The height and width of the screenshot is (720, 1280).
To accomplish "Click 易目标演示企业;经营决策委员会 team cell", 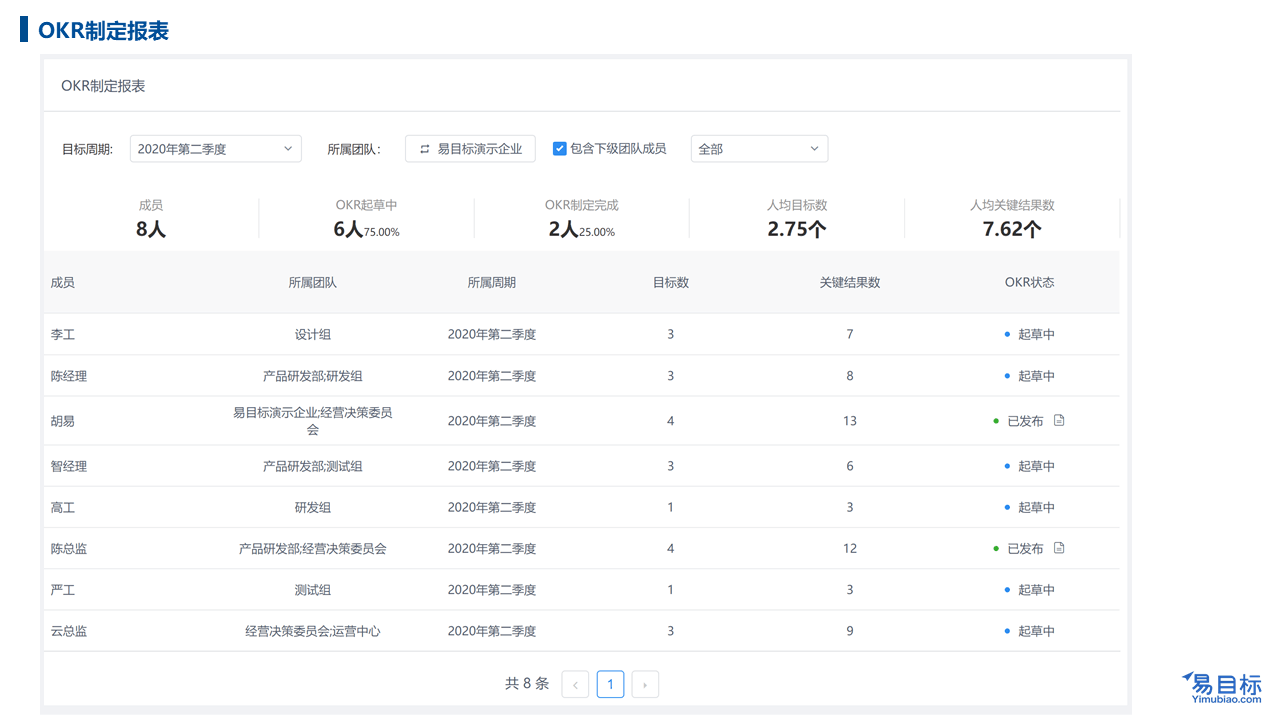I will pos(312,421).
